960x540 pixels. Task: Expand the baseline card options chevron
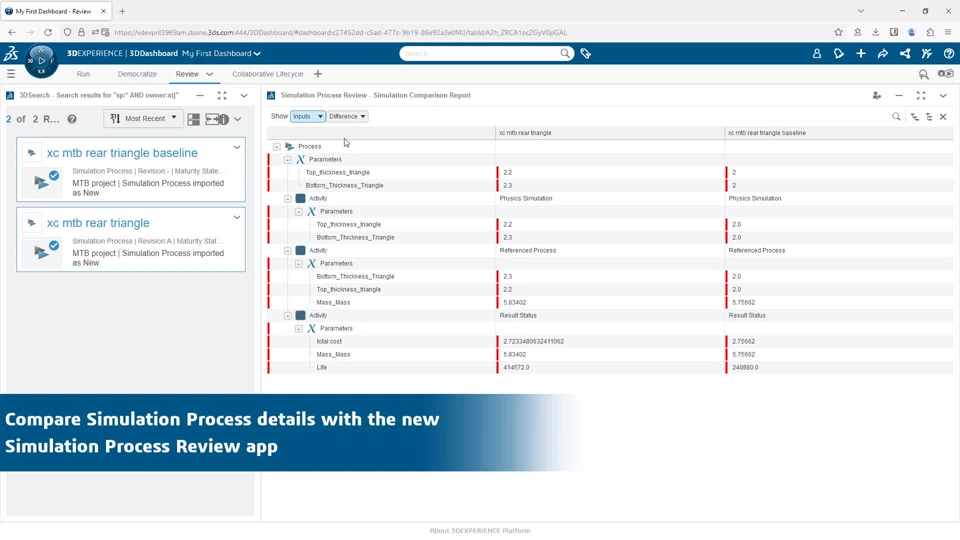(x=237, y=148)
